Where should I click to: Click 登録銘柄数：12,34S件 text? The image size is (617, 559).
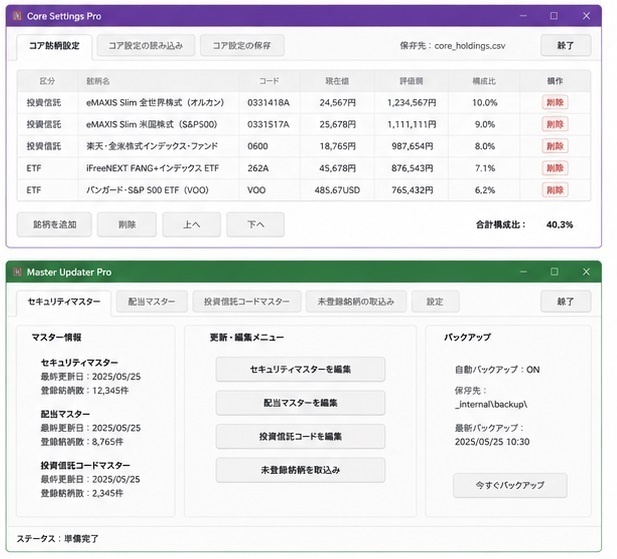point(85,391)
